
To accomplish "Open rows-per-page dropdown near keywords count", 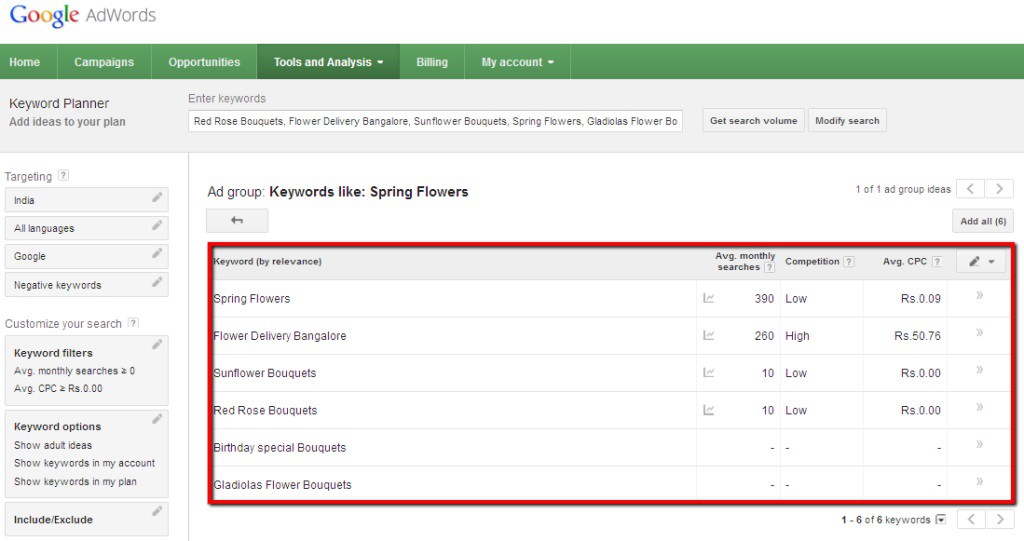I will [940, 519].
